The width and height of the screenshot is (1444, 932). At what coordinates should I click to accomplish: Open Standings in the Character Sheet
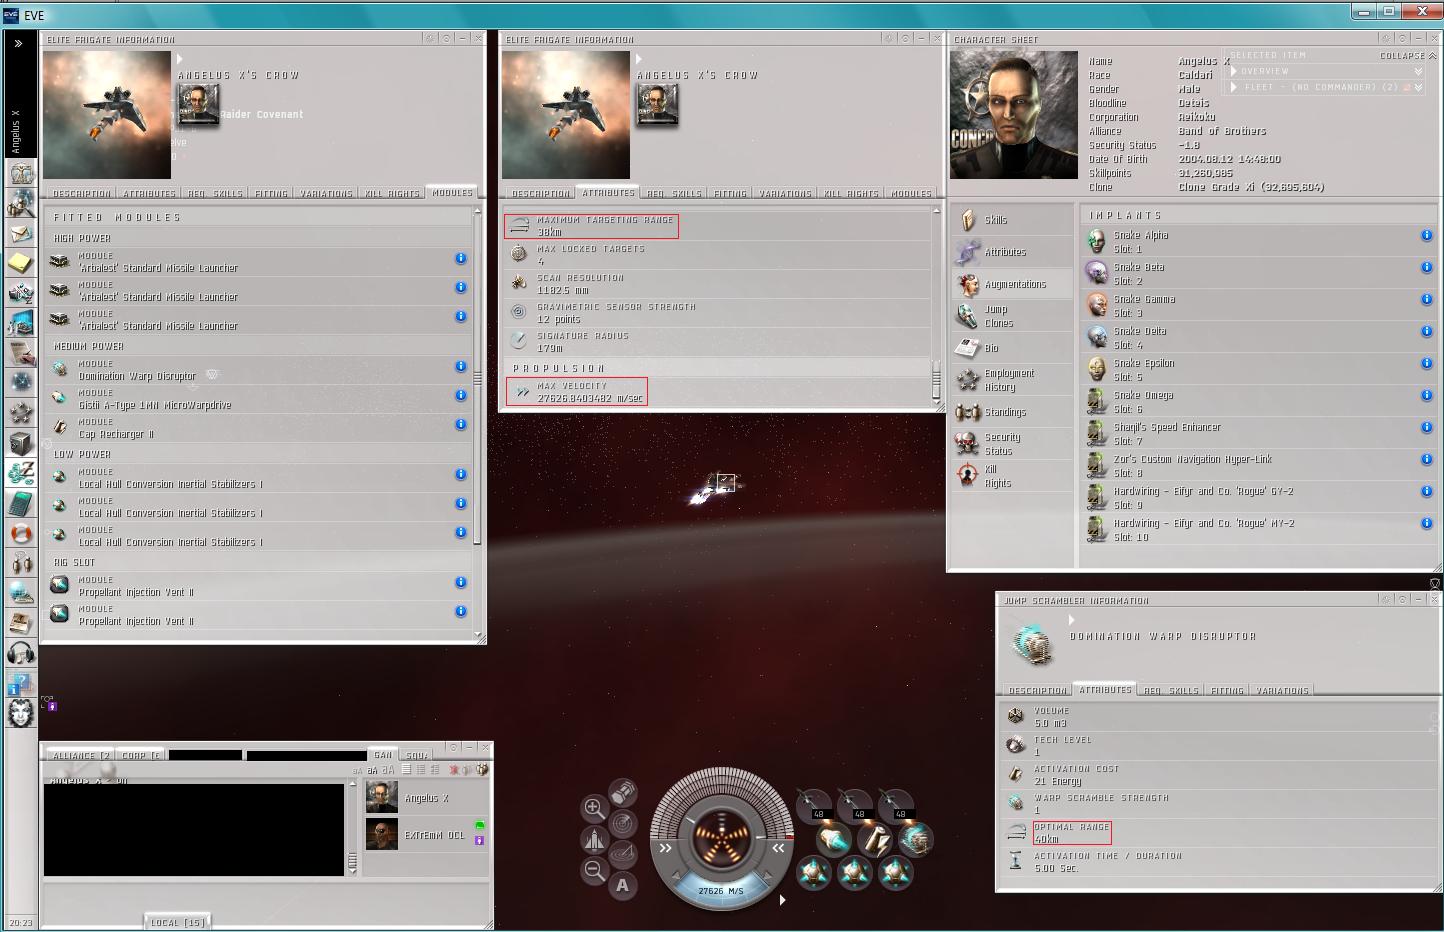(x=1011, y=412)
